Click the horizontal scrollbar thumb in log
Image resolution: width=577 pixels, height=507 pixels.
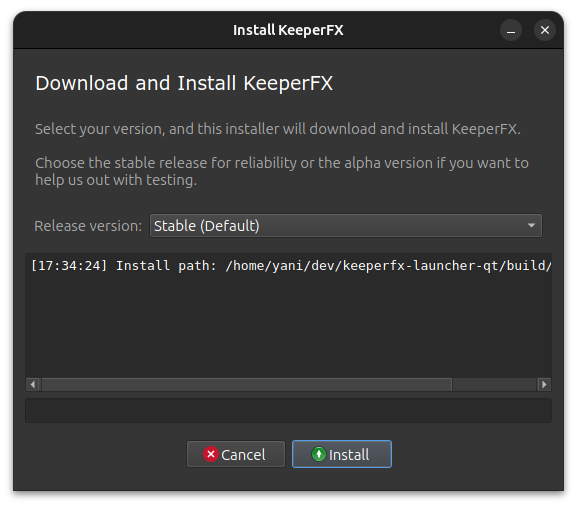pos(247,384)
